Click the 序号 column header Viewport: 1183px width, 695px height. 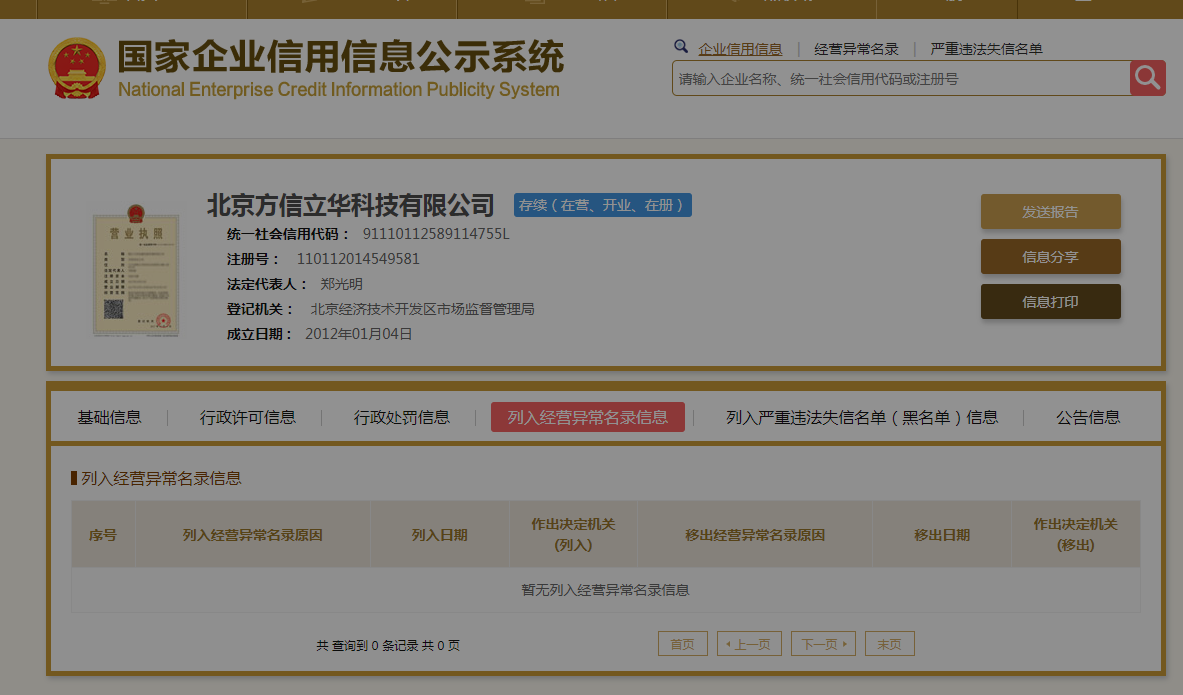[103, 534]
